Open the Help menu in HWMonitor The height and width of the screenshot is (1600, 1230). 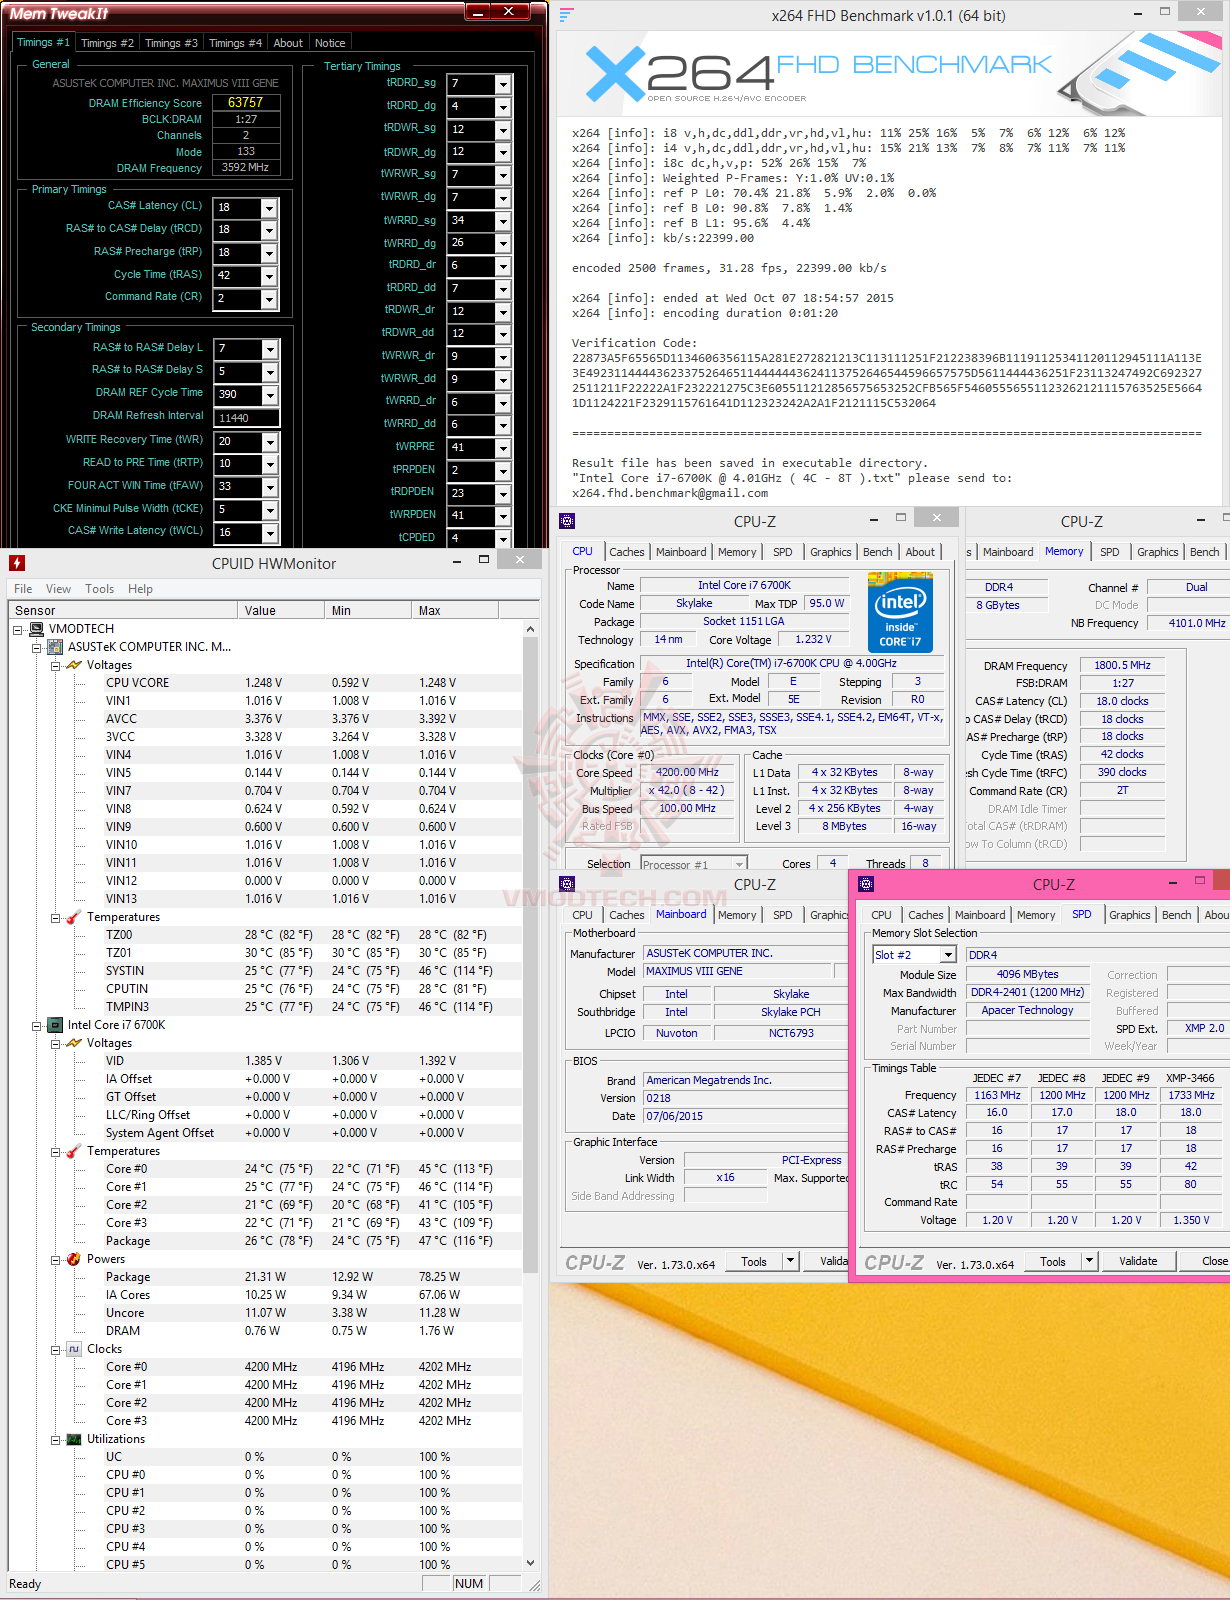tap(140, 589)
